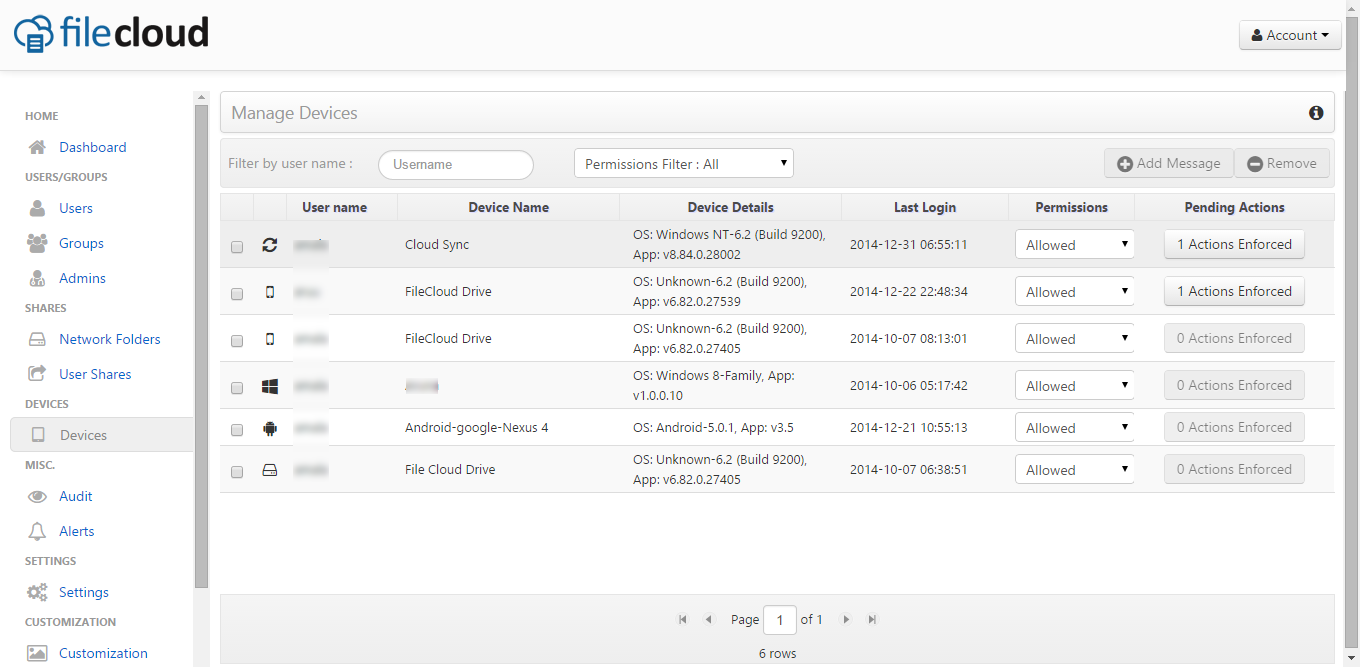Click the 2014-12-31 06:55:11 login time
This screenshot has width=1360, height=667.
tap(908, 245)
